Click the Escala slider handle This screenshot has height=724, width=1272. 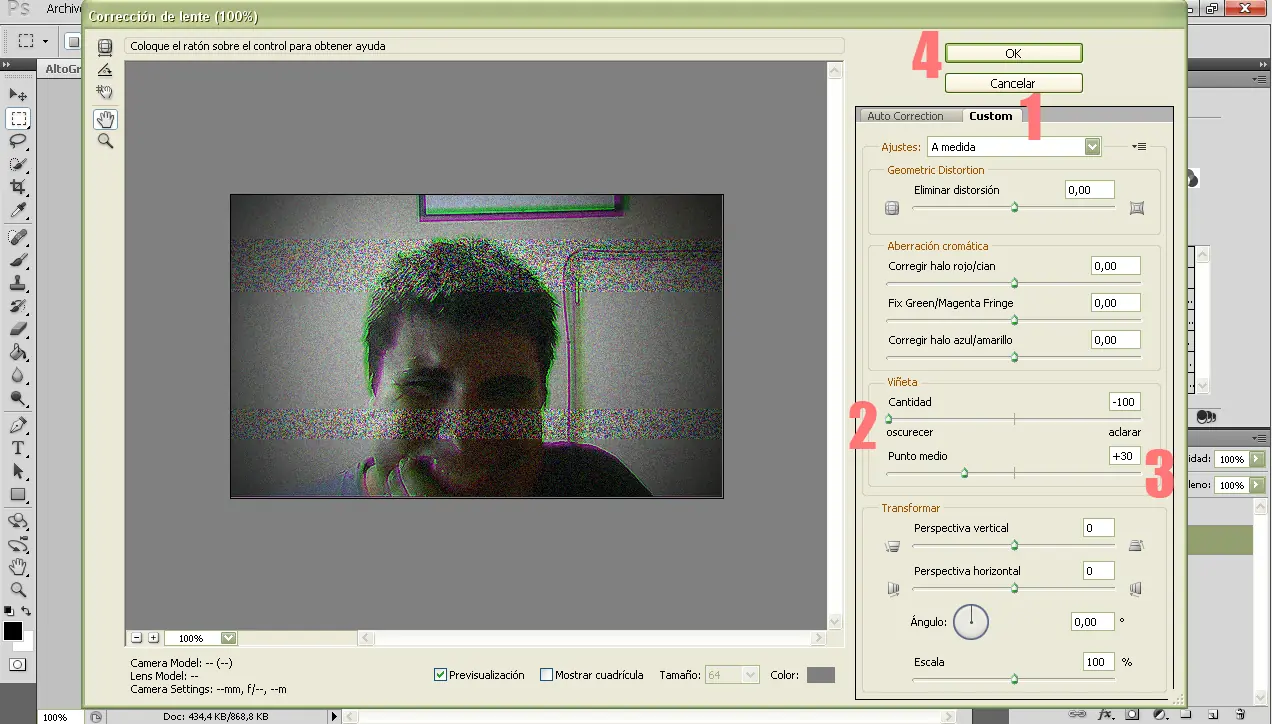[x=1014, y=680]
